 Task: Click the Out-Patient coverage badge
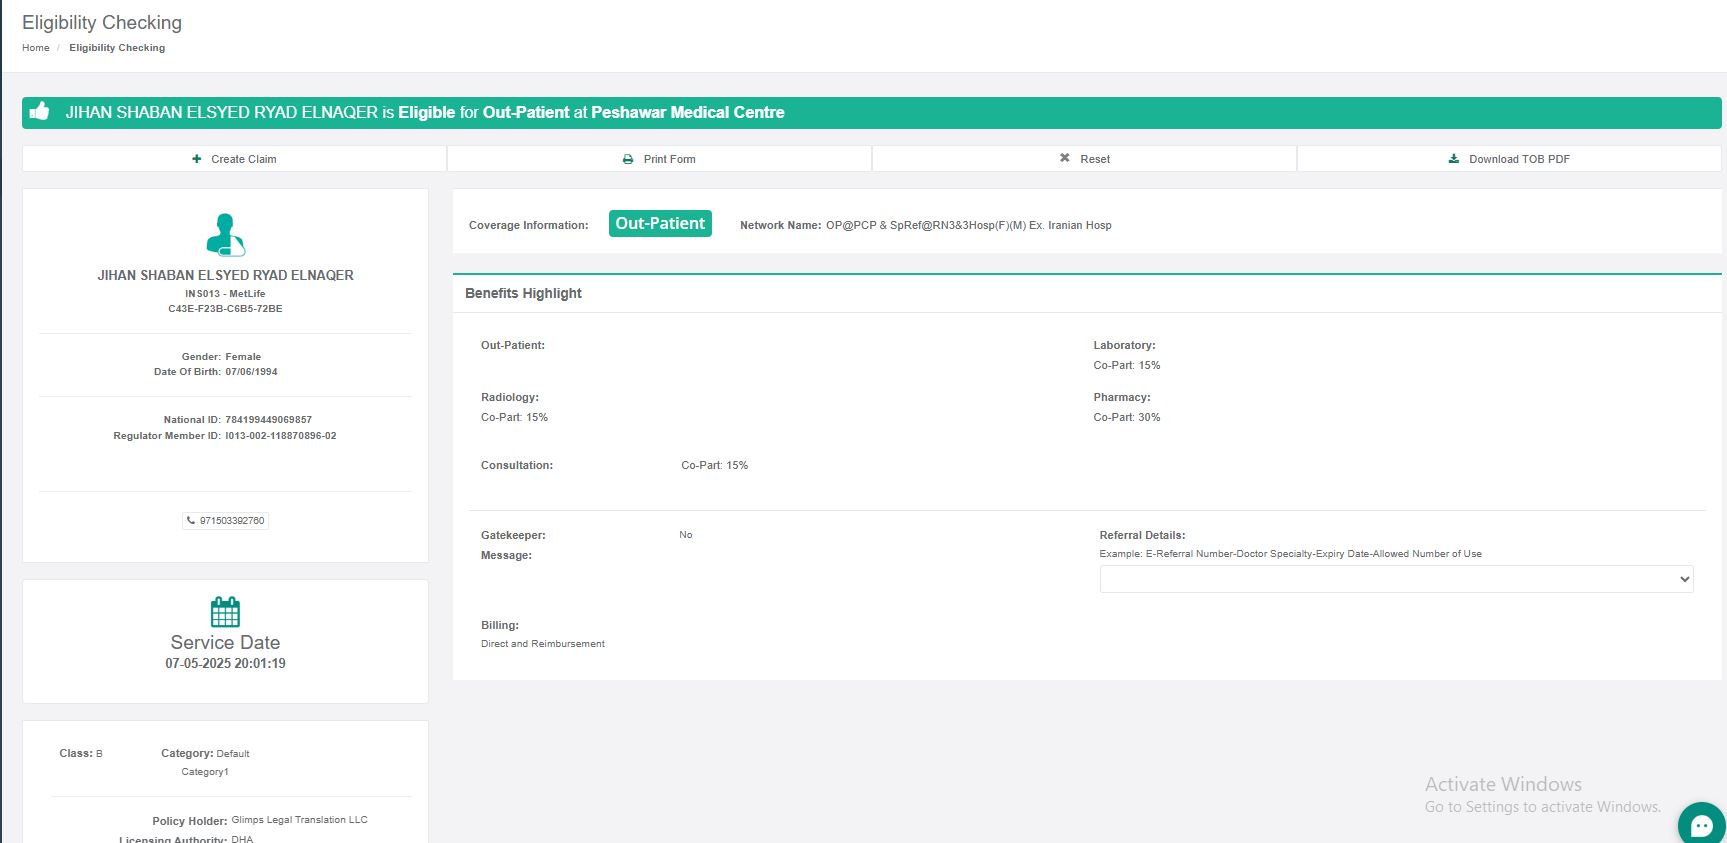click(x=660, y=224)
